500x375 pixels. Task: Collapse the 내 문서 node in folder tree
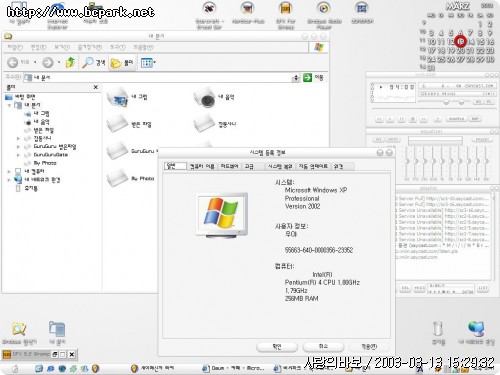point(9,105)
